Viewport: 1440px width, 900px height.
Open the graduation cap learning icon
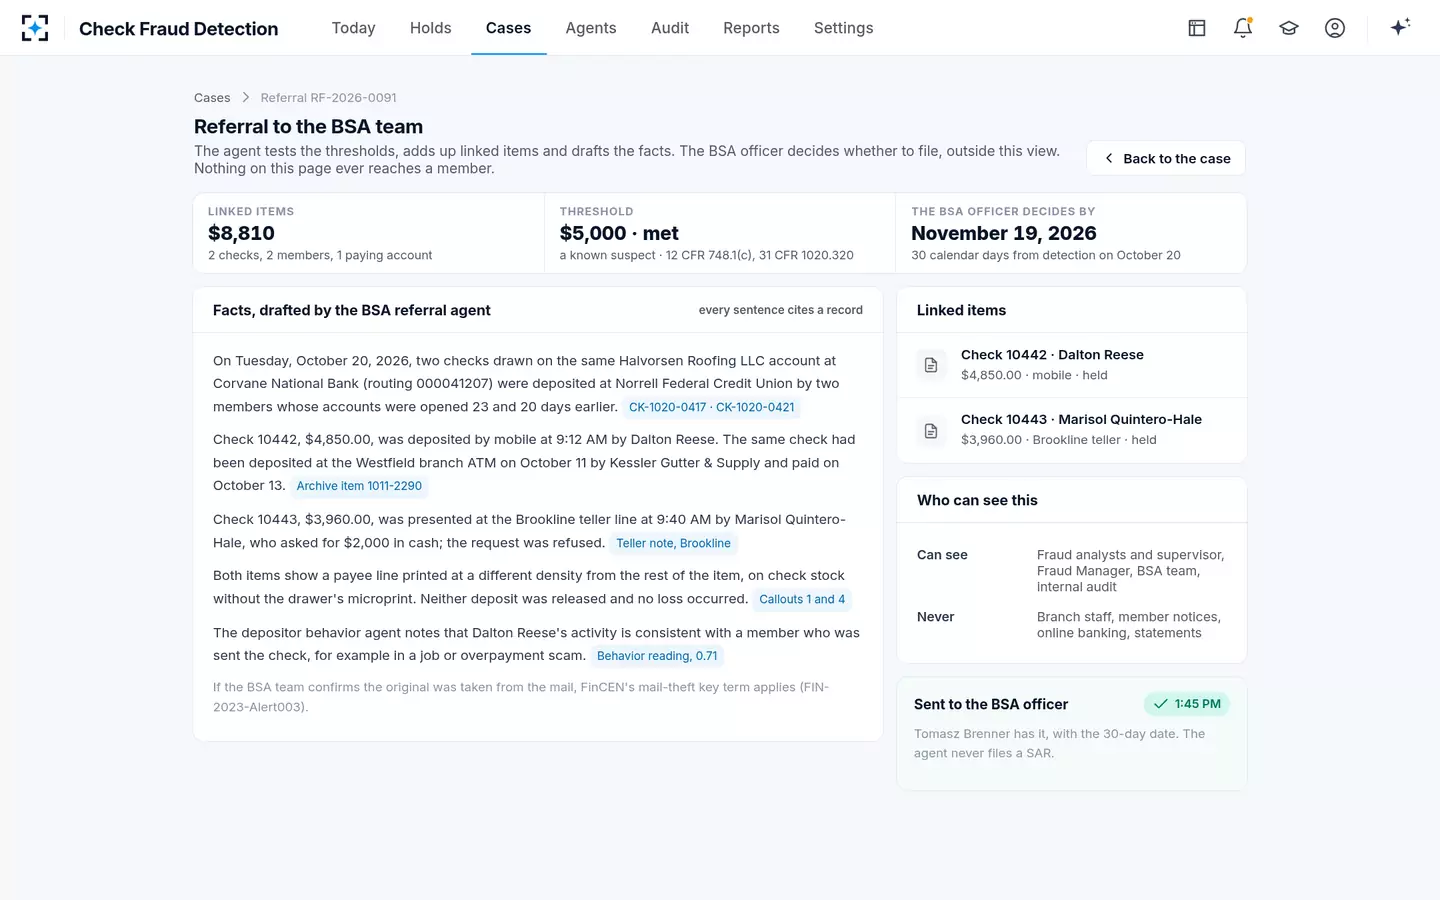pos(1289,28)
